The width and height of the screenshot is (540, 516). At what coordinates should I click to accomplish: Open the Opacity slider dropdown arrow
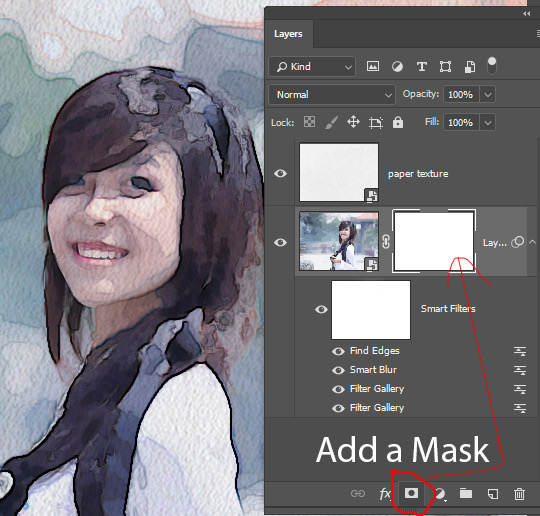point(488,94)
